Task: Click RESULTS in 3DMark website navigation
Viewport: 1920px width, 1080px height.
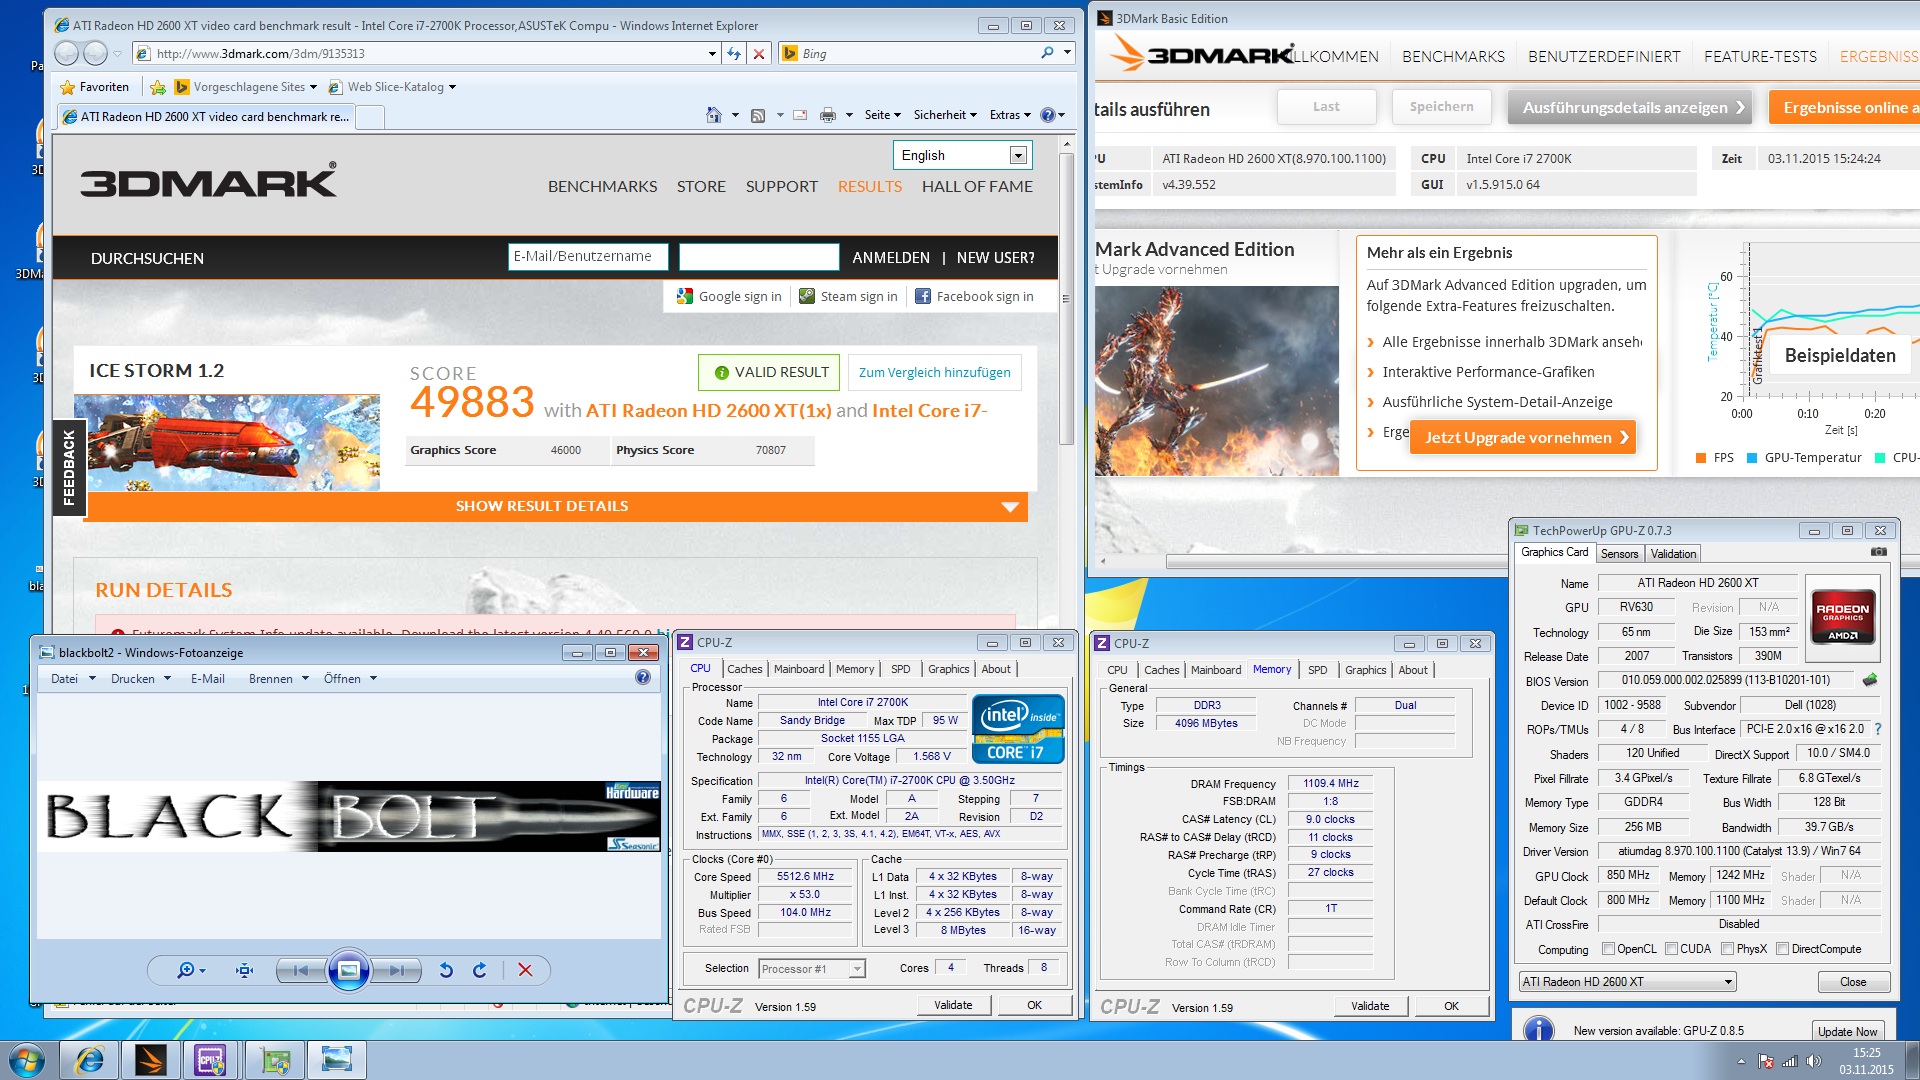Action: (870, 187)
